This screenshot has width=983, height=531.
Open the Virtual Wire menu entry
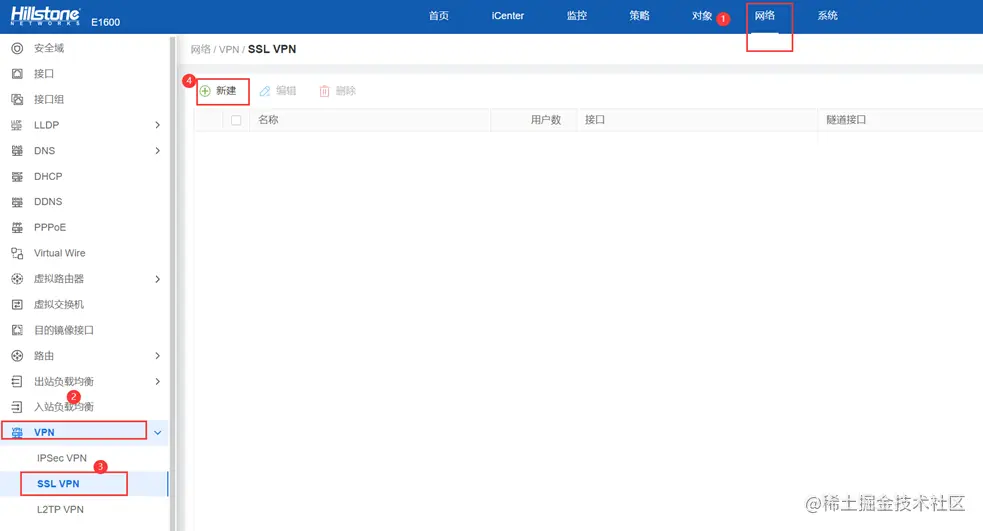click(x=60, y=253)
